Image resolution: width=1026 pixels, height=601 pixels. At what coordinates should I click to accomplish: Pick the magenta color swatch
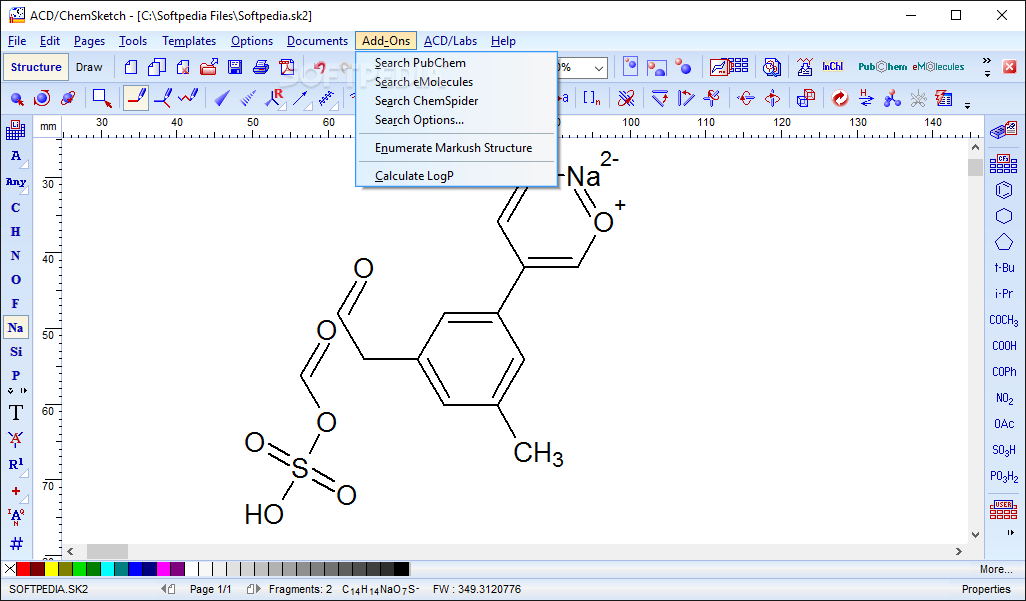[163, 569]
